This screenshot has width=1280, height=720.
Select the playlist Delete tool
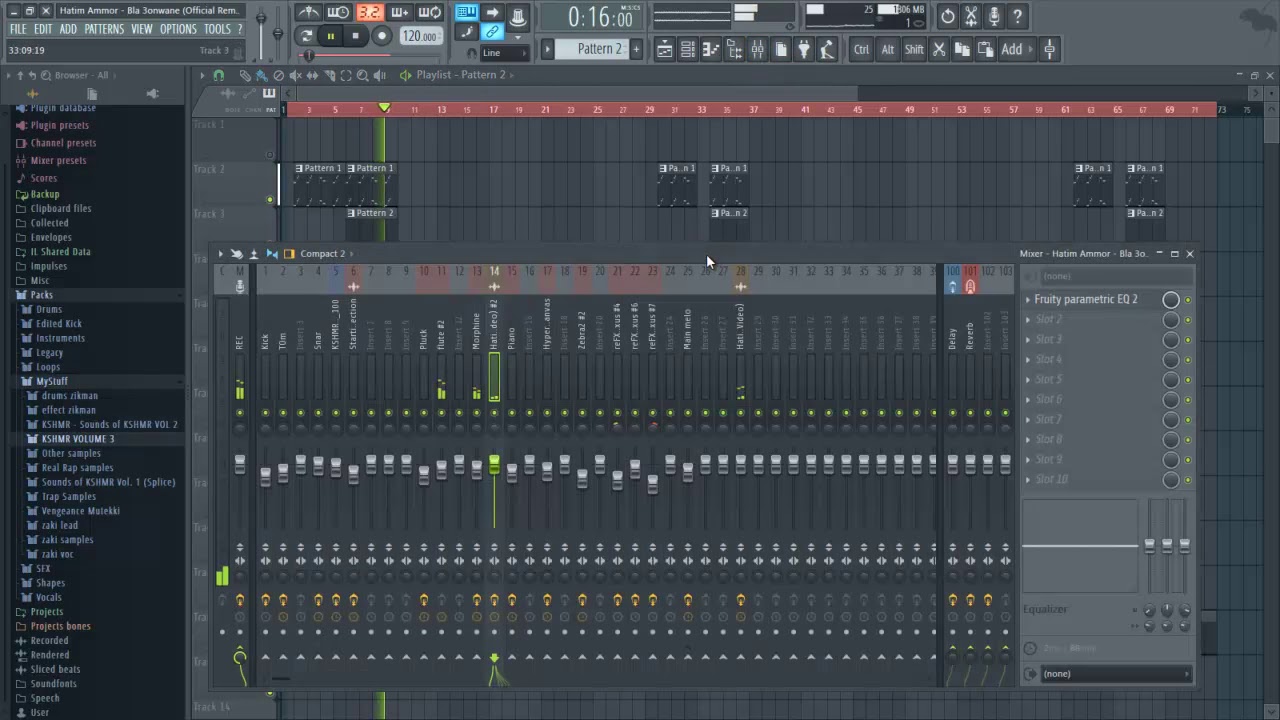(279, 75)
